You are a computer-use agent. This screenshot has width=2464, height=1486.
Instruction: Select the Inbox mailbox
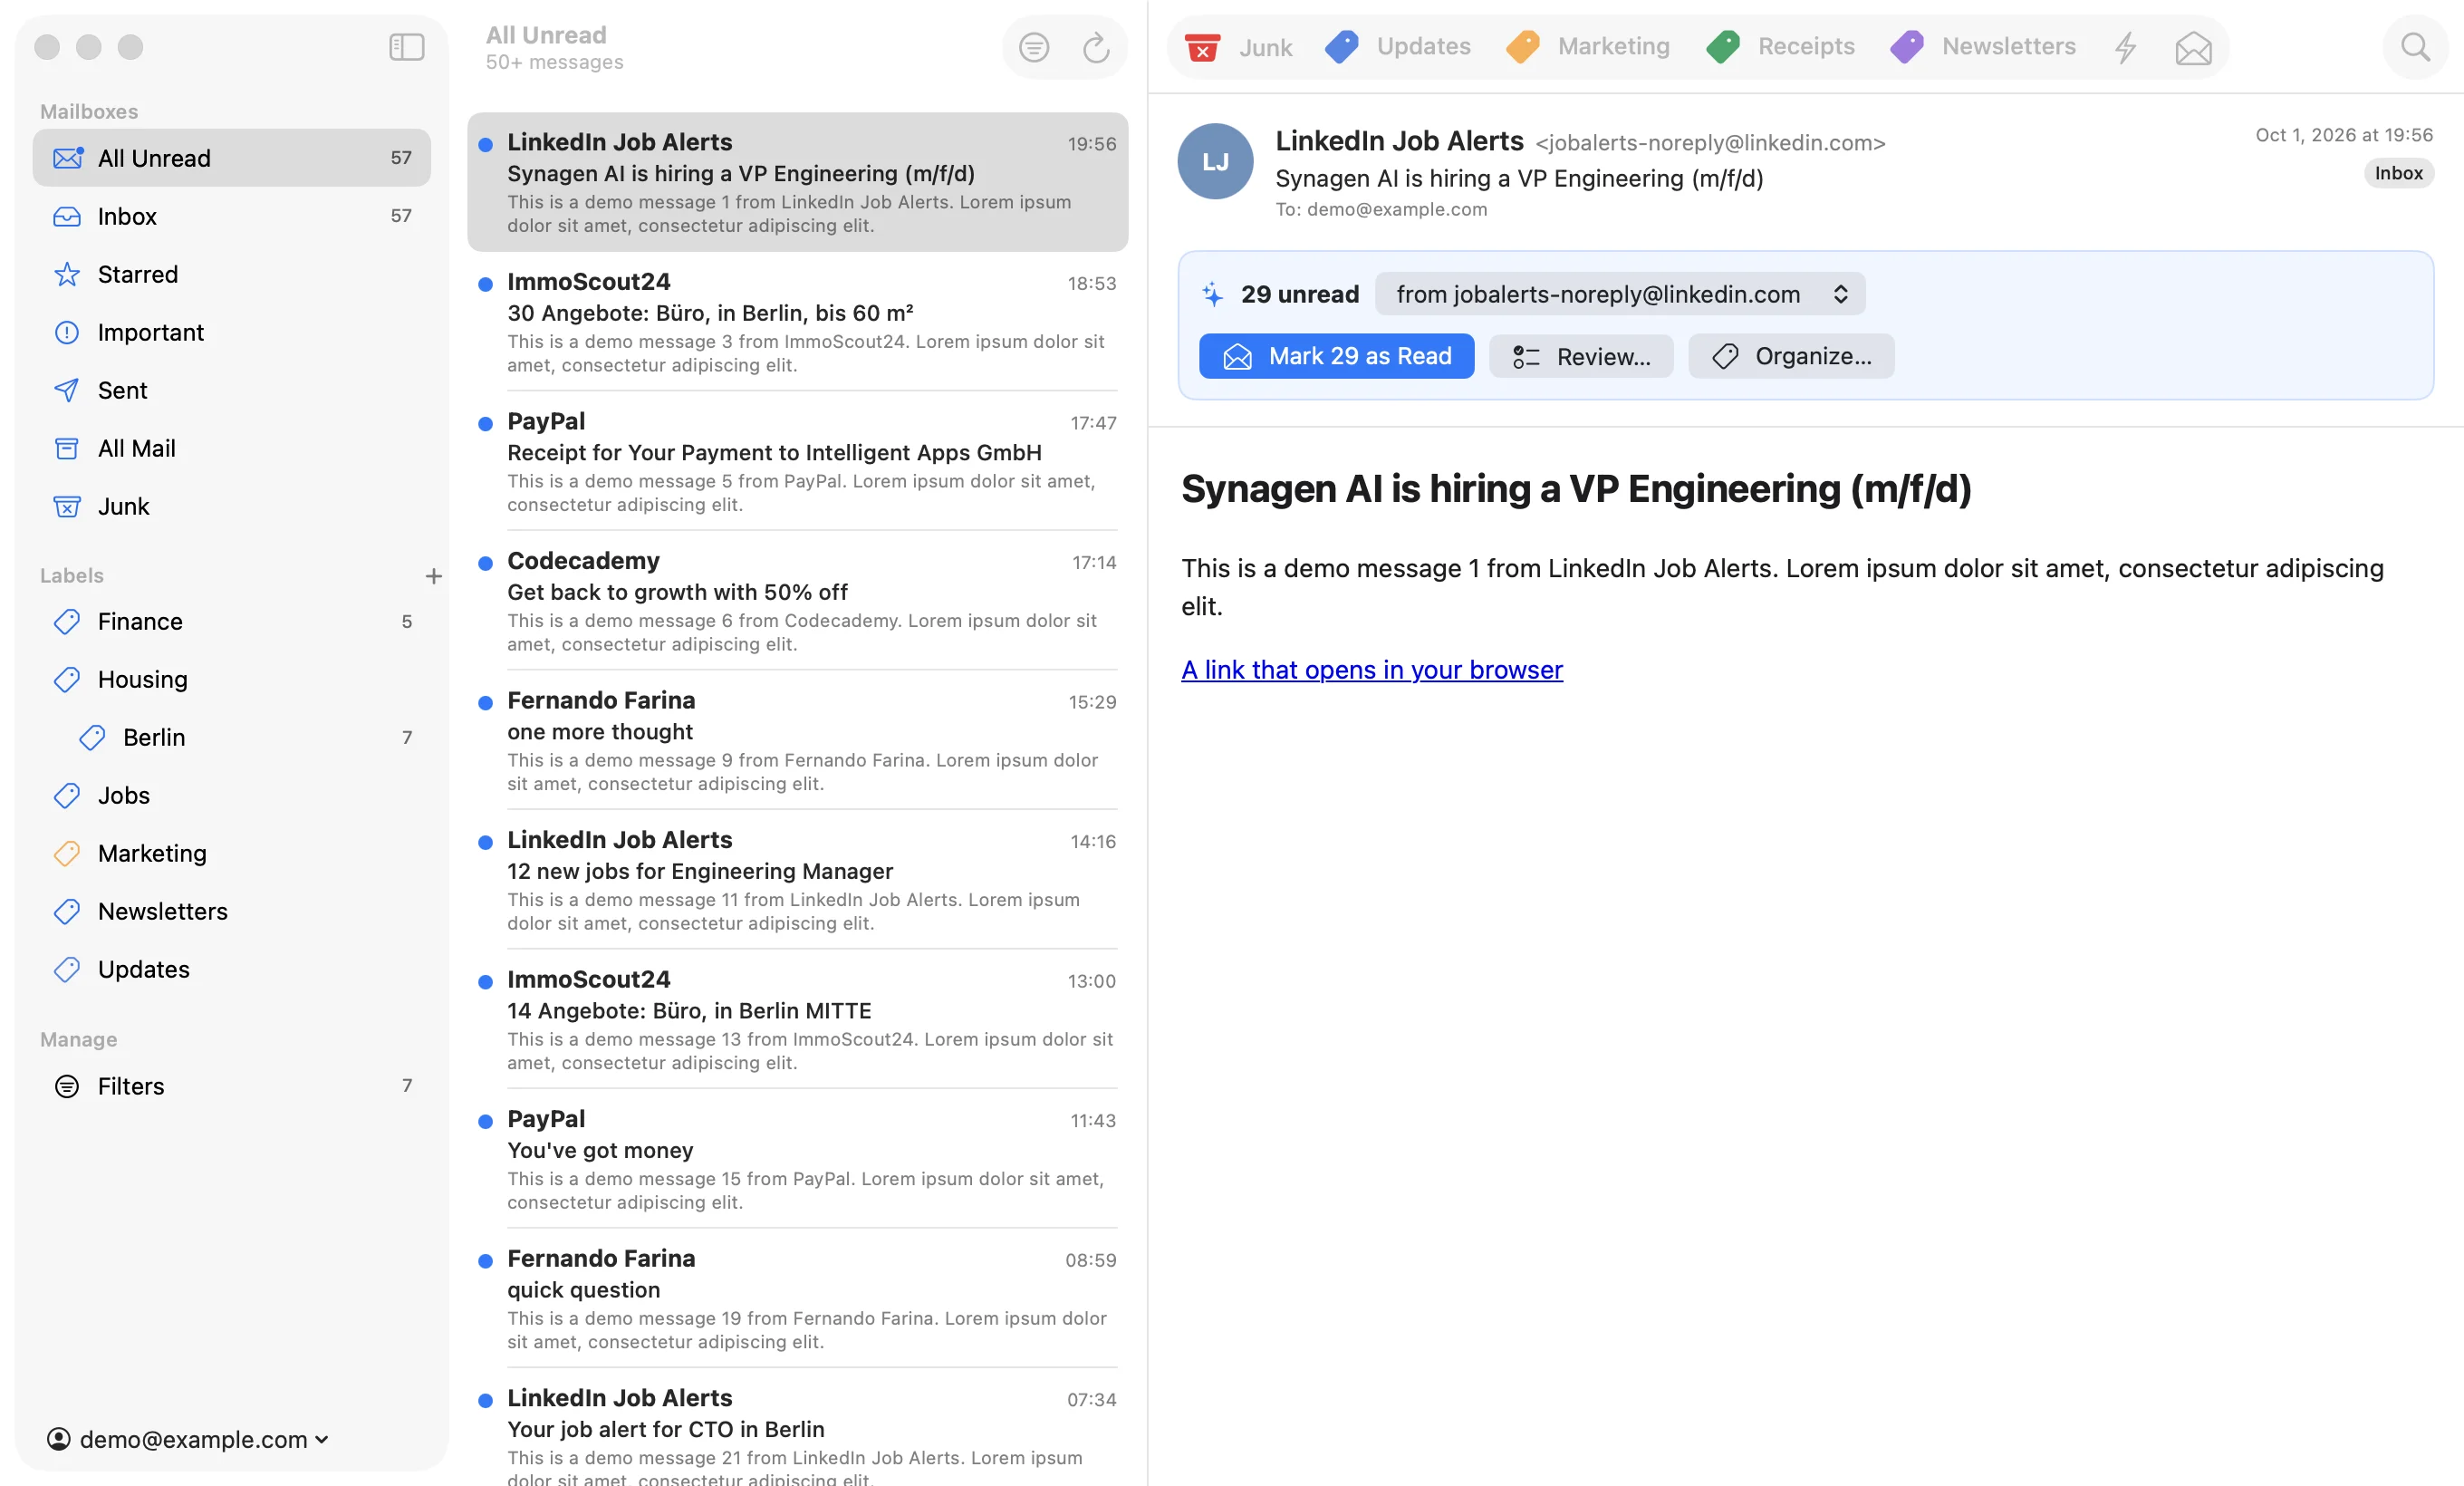point(232,216)
